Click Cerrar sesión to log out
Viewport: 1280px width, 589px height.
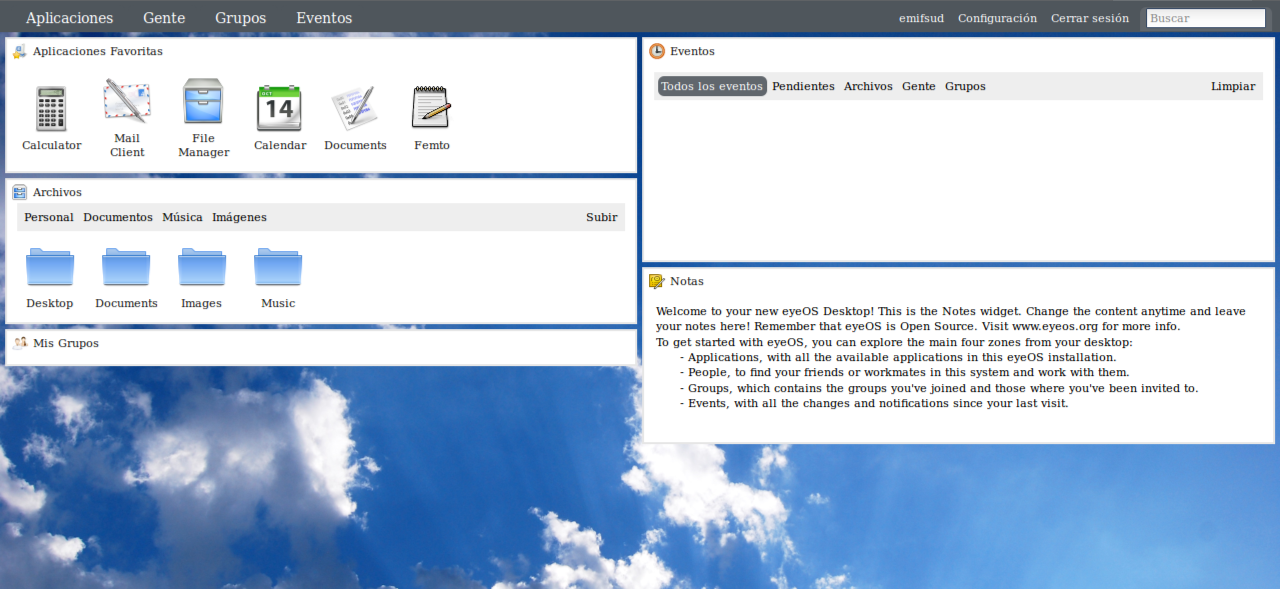[1090, 18]
